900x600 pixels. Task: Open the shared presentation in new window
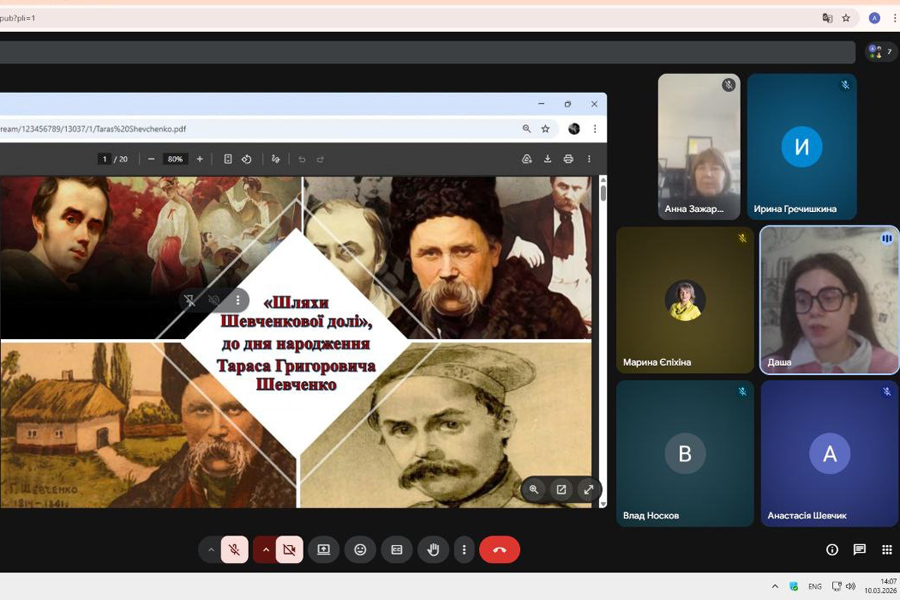point(561,489)
